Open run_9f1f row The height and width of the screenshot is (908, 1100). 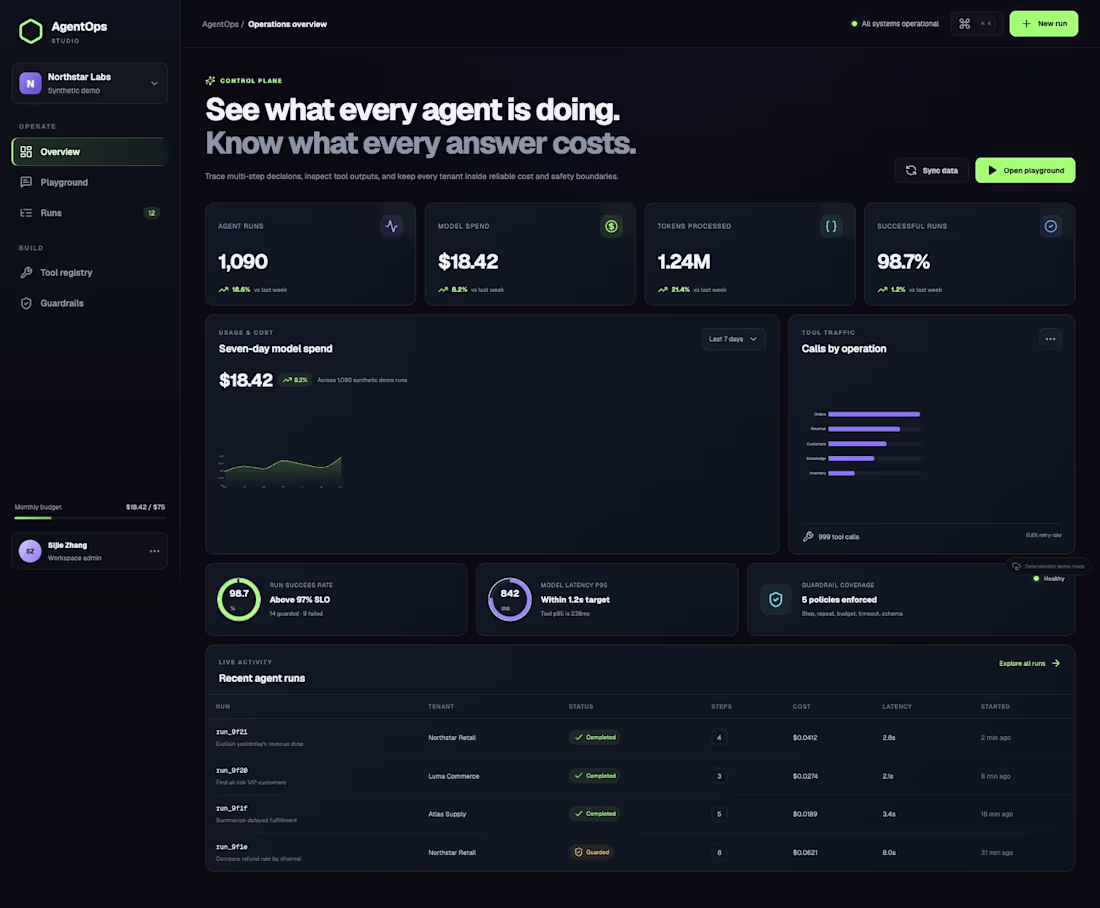click(x=639, y=814)
